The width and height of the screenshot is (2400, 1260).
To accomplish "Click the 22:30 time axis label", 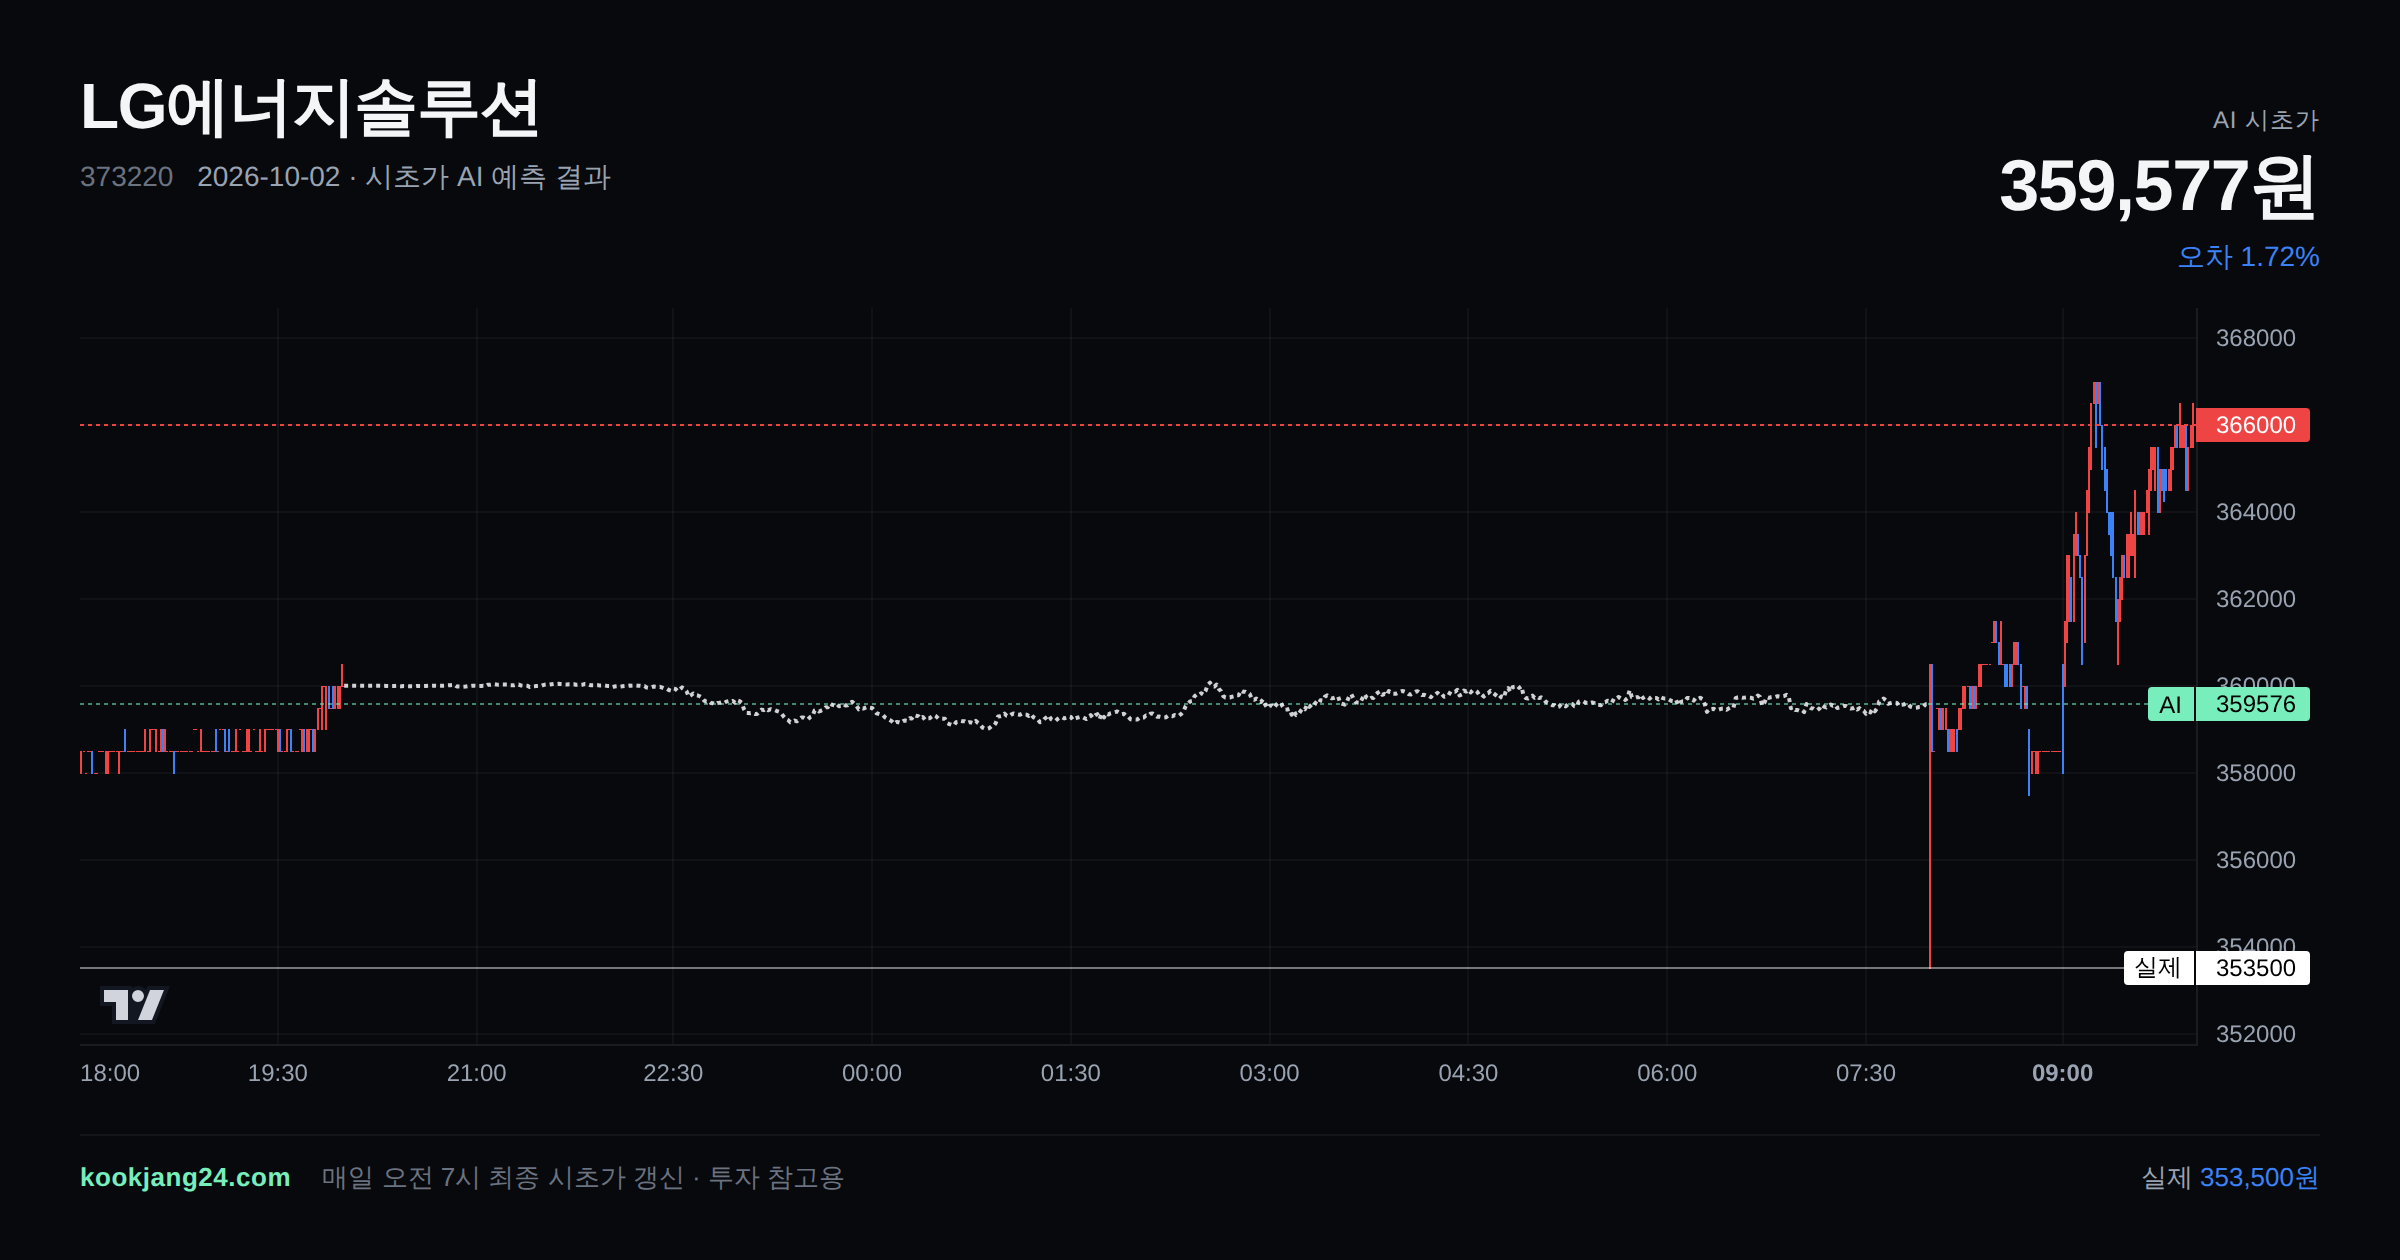I will coord(673,1073).
